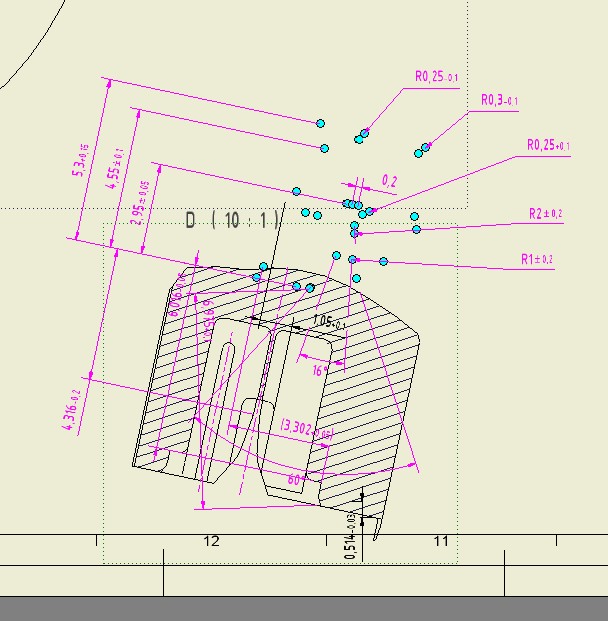Screen dimensions: 608x621
Task: Click the R1±0,2 radius dimension text
Action: point(537,259)
